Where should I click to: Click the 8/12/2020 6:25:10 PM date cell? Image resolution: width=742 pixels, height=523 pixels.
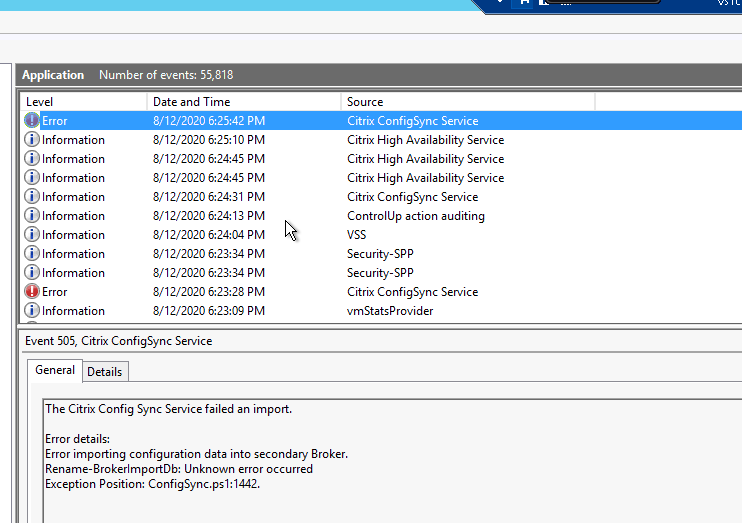click(x=209, y=140)
